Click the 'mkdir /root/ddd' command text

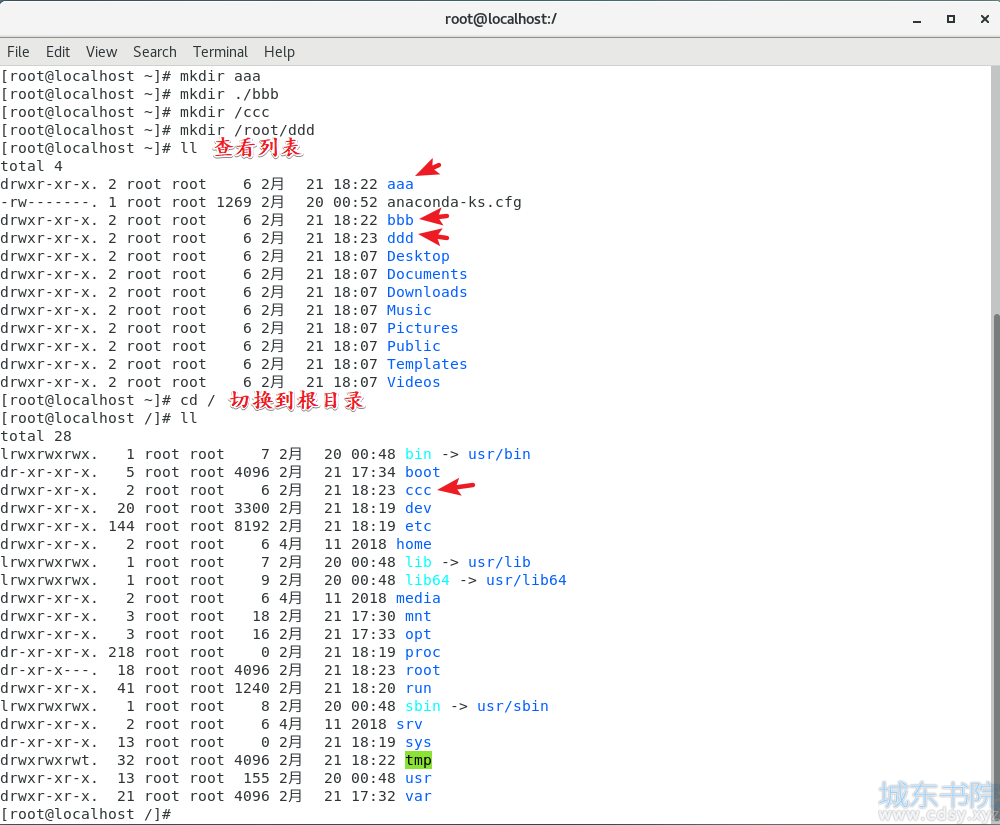(247, 130)
